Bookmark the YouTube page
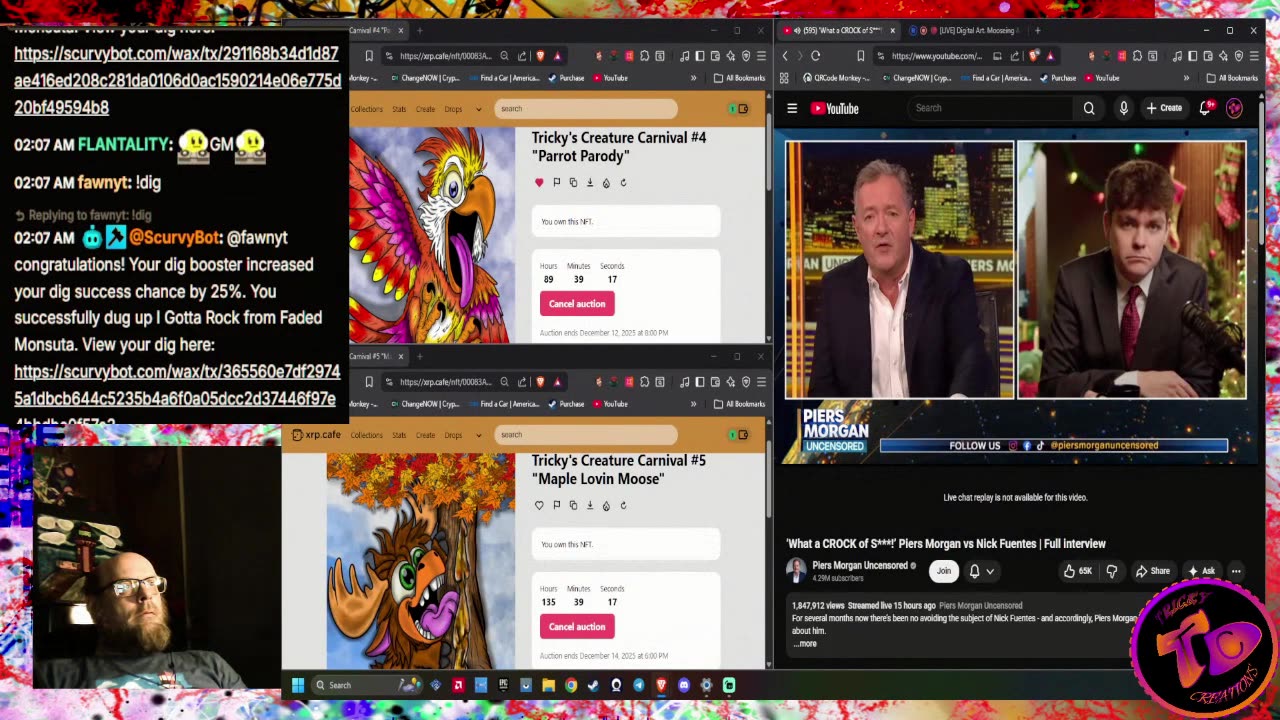 (x=861, y=56)
